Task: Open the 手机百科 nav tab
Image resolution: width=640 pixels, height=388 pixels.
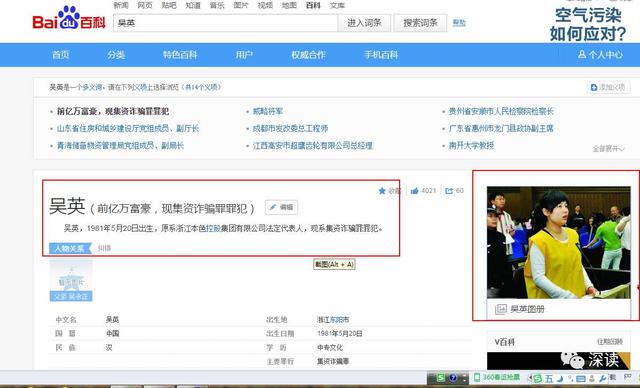Action: (381, 55)
